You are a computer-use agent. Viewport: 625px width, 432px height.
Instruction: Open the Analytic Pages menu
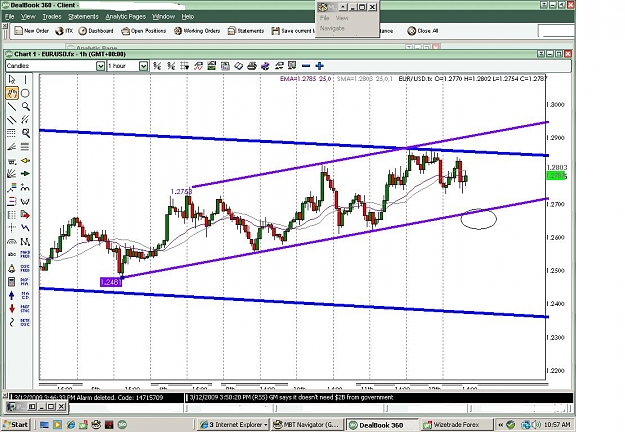(x=126, y=17)
